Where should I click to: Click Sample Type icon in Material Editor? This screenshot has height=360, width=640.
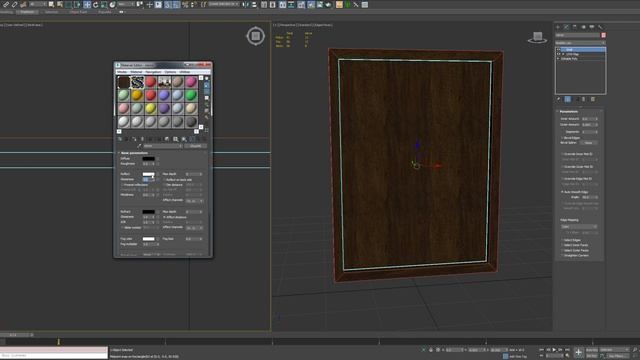pyautogui.click(x=207, y=79)
